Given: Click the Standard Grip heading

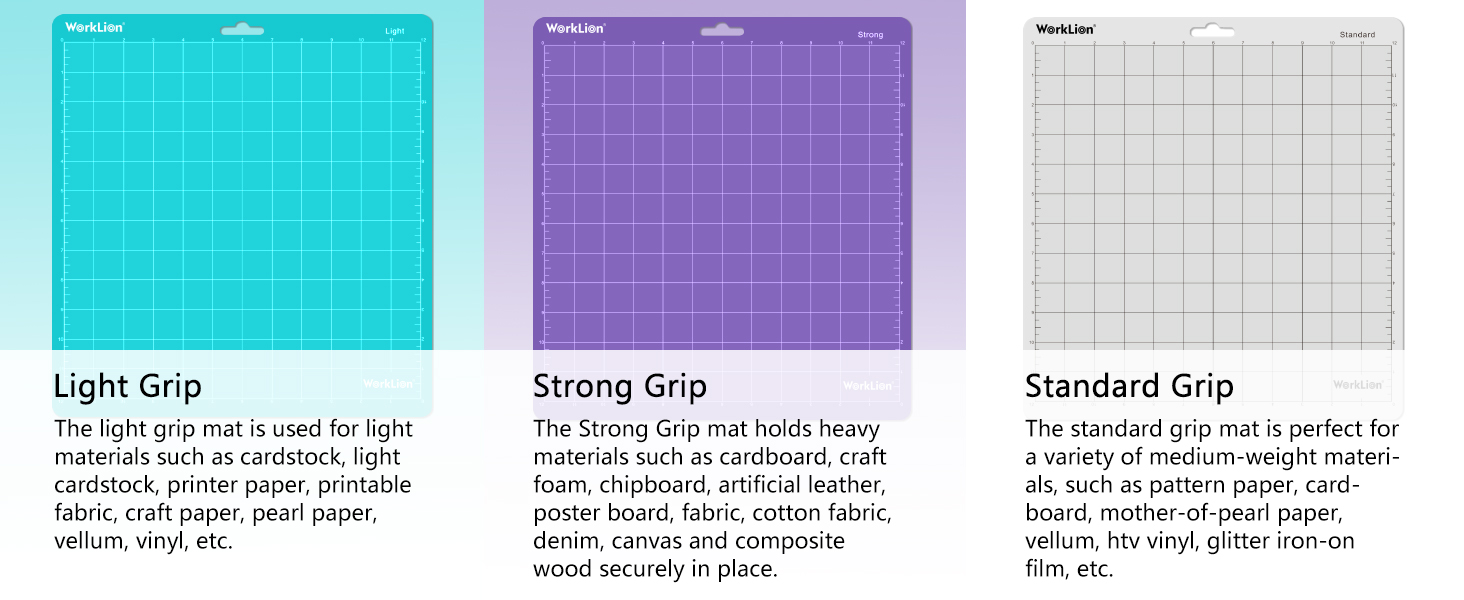Looking at the screenshot, I should tap(1129, 386).
